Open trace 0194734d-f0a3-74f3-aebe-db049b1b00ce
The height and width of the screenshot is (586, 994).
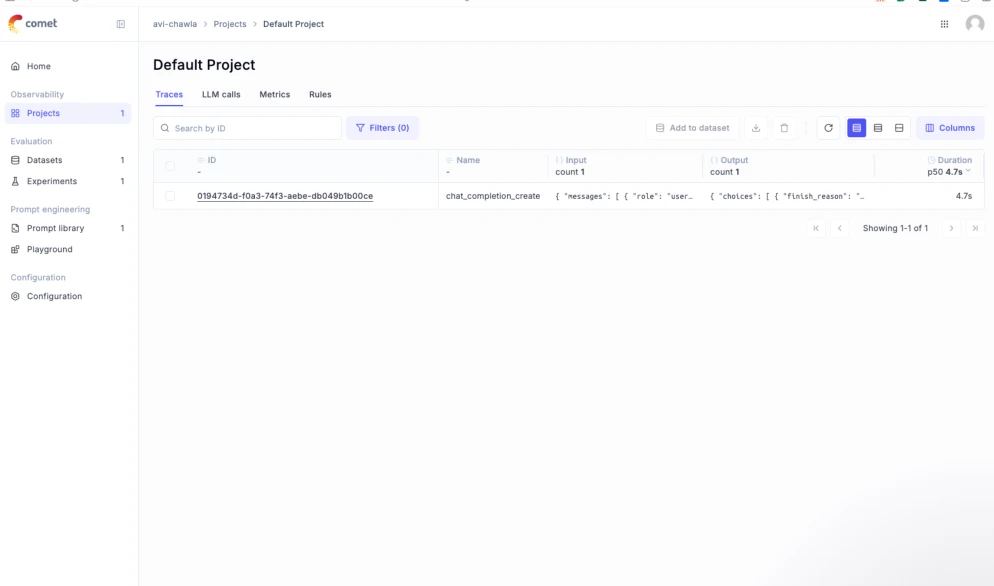tap(285, 196)
